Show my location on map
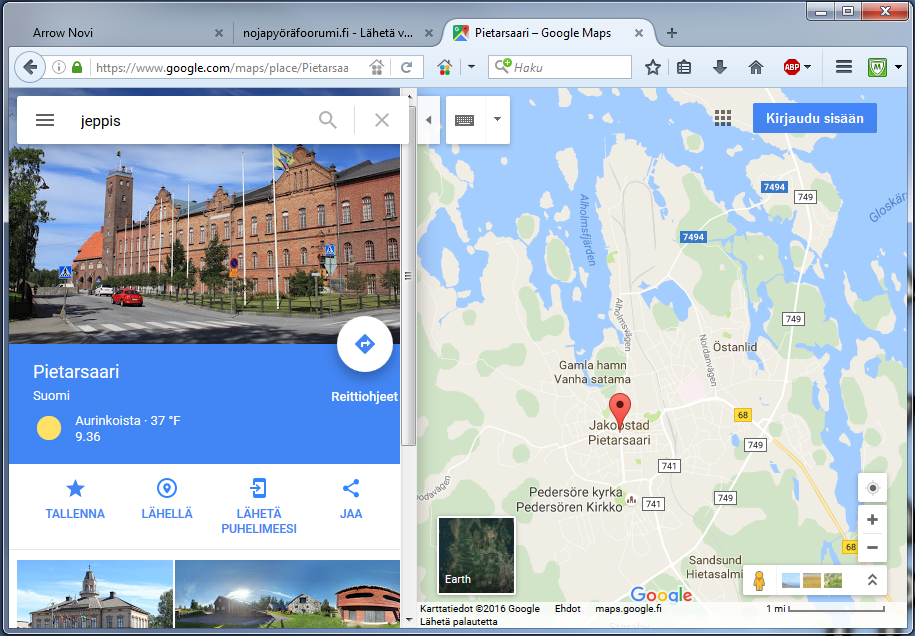The width and height of the screenshot is (915, 636). click(x=872, y=488)
